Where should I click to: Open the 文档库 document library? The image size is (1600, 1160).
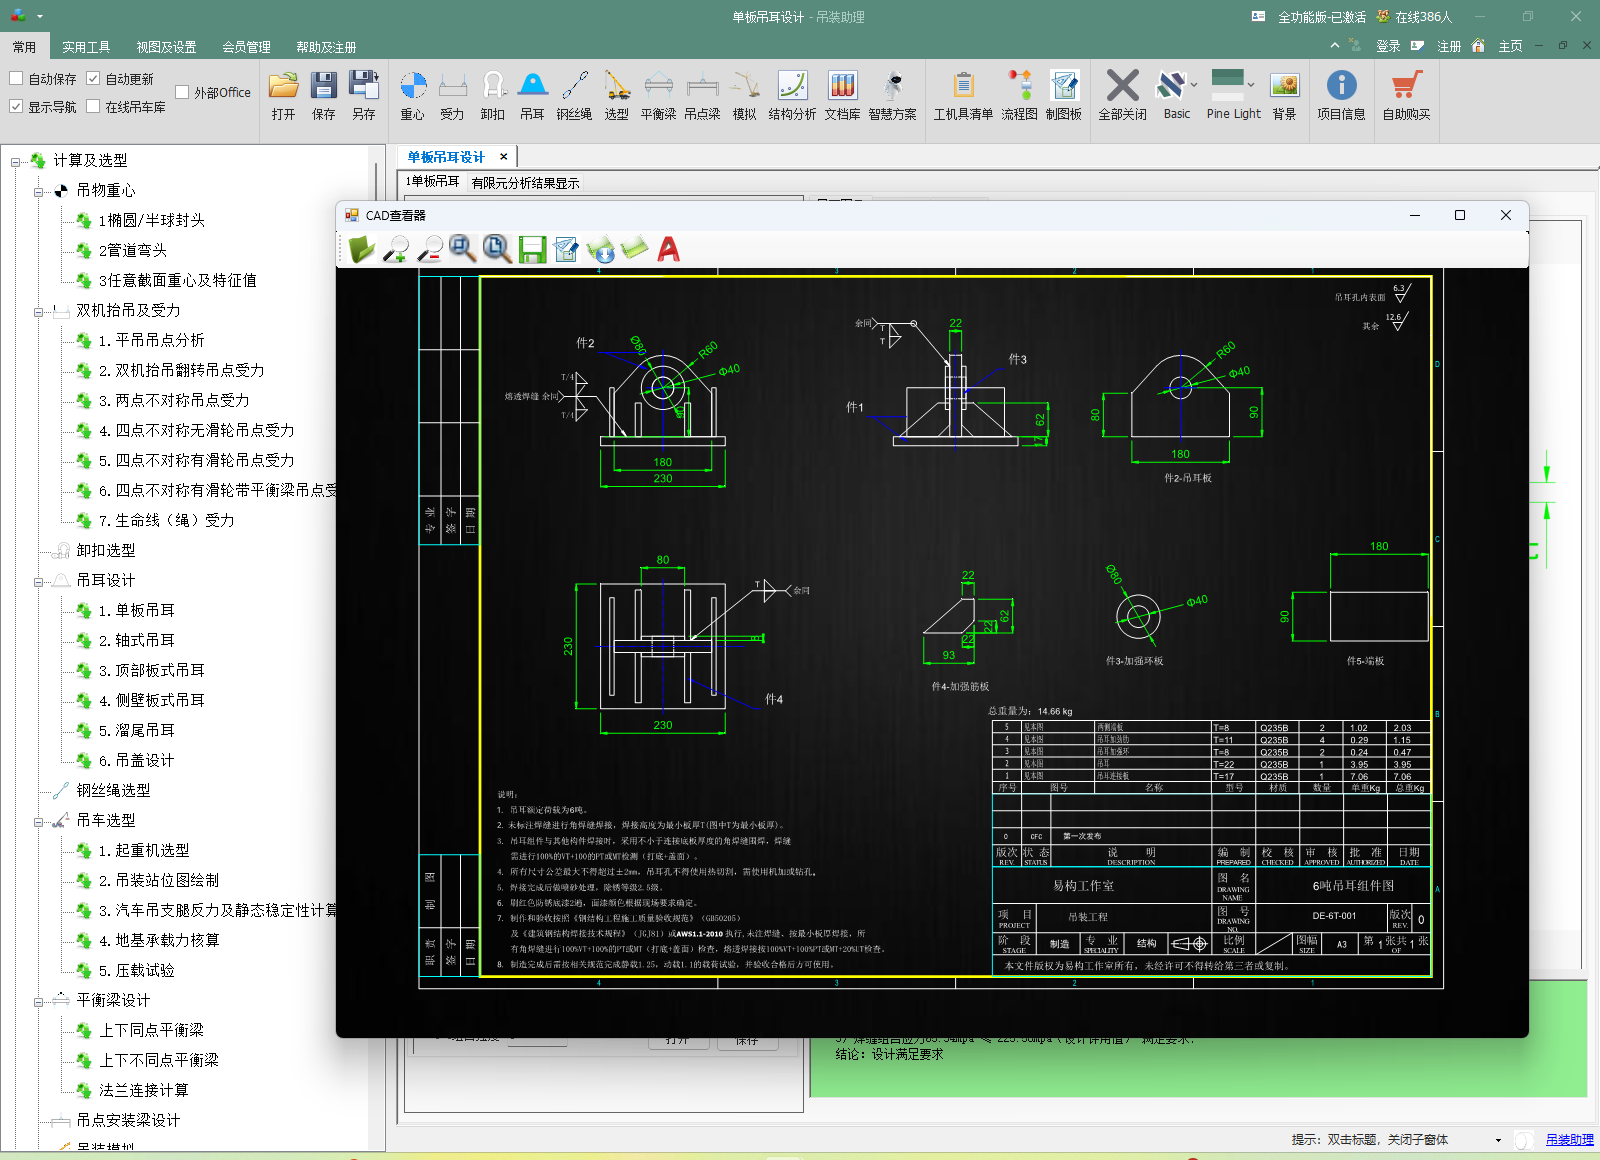pyautogui.click(x=843, y=96)
